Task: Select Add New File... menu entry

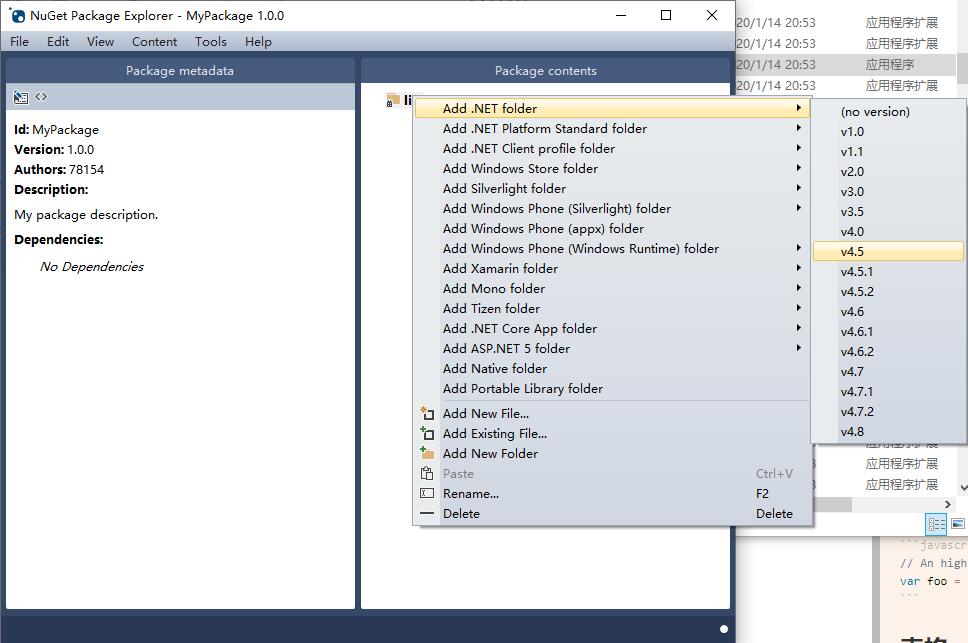Action: click(612, 413)
